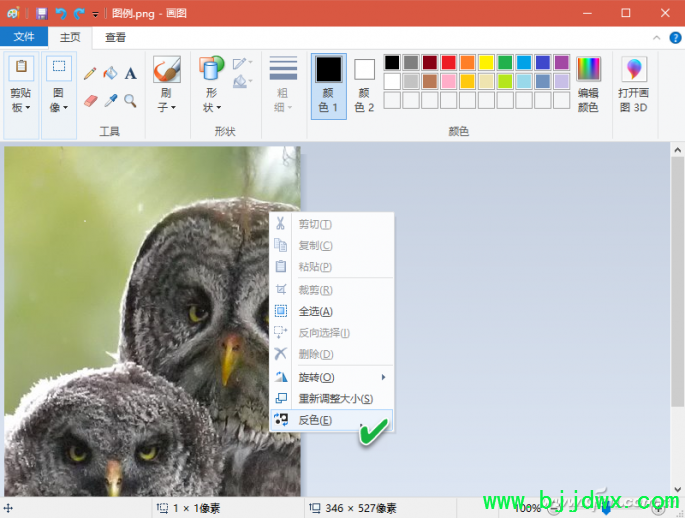The image size is (685, 518).
Task: Switch to the 主页 tab
Action: click(x=70, y=38)
